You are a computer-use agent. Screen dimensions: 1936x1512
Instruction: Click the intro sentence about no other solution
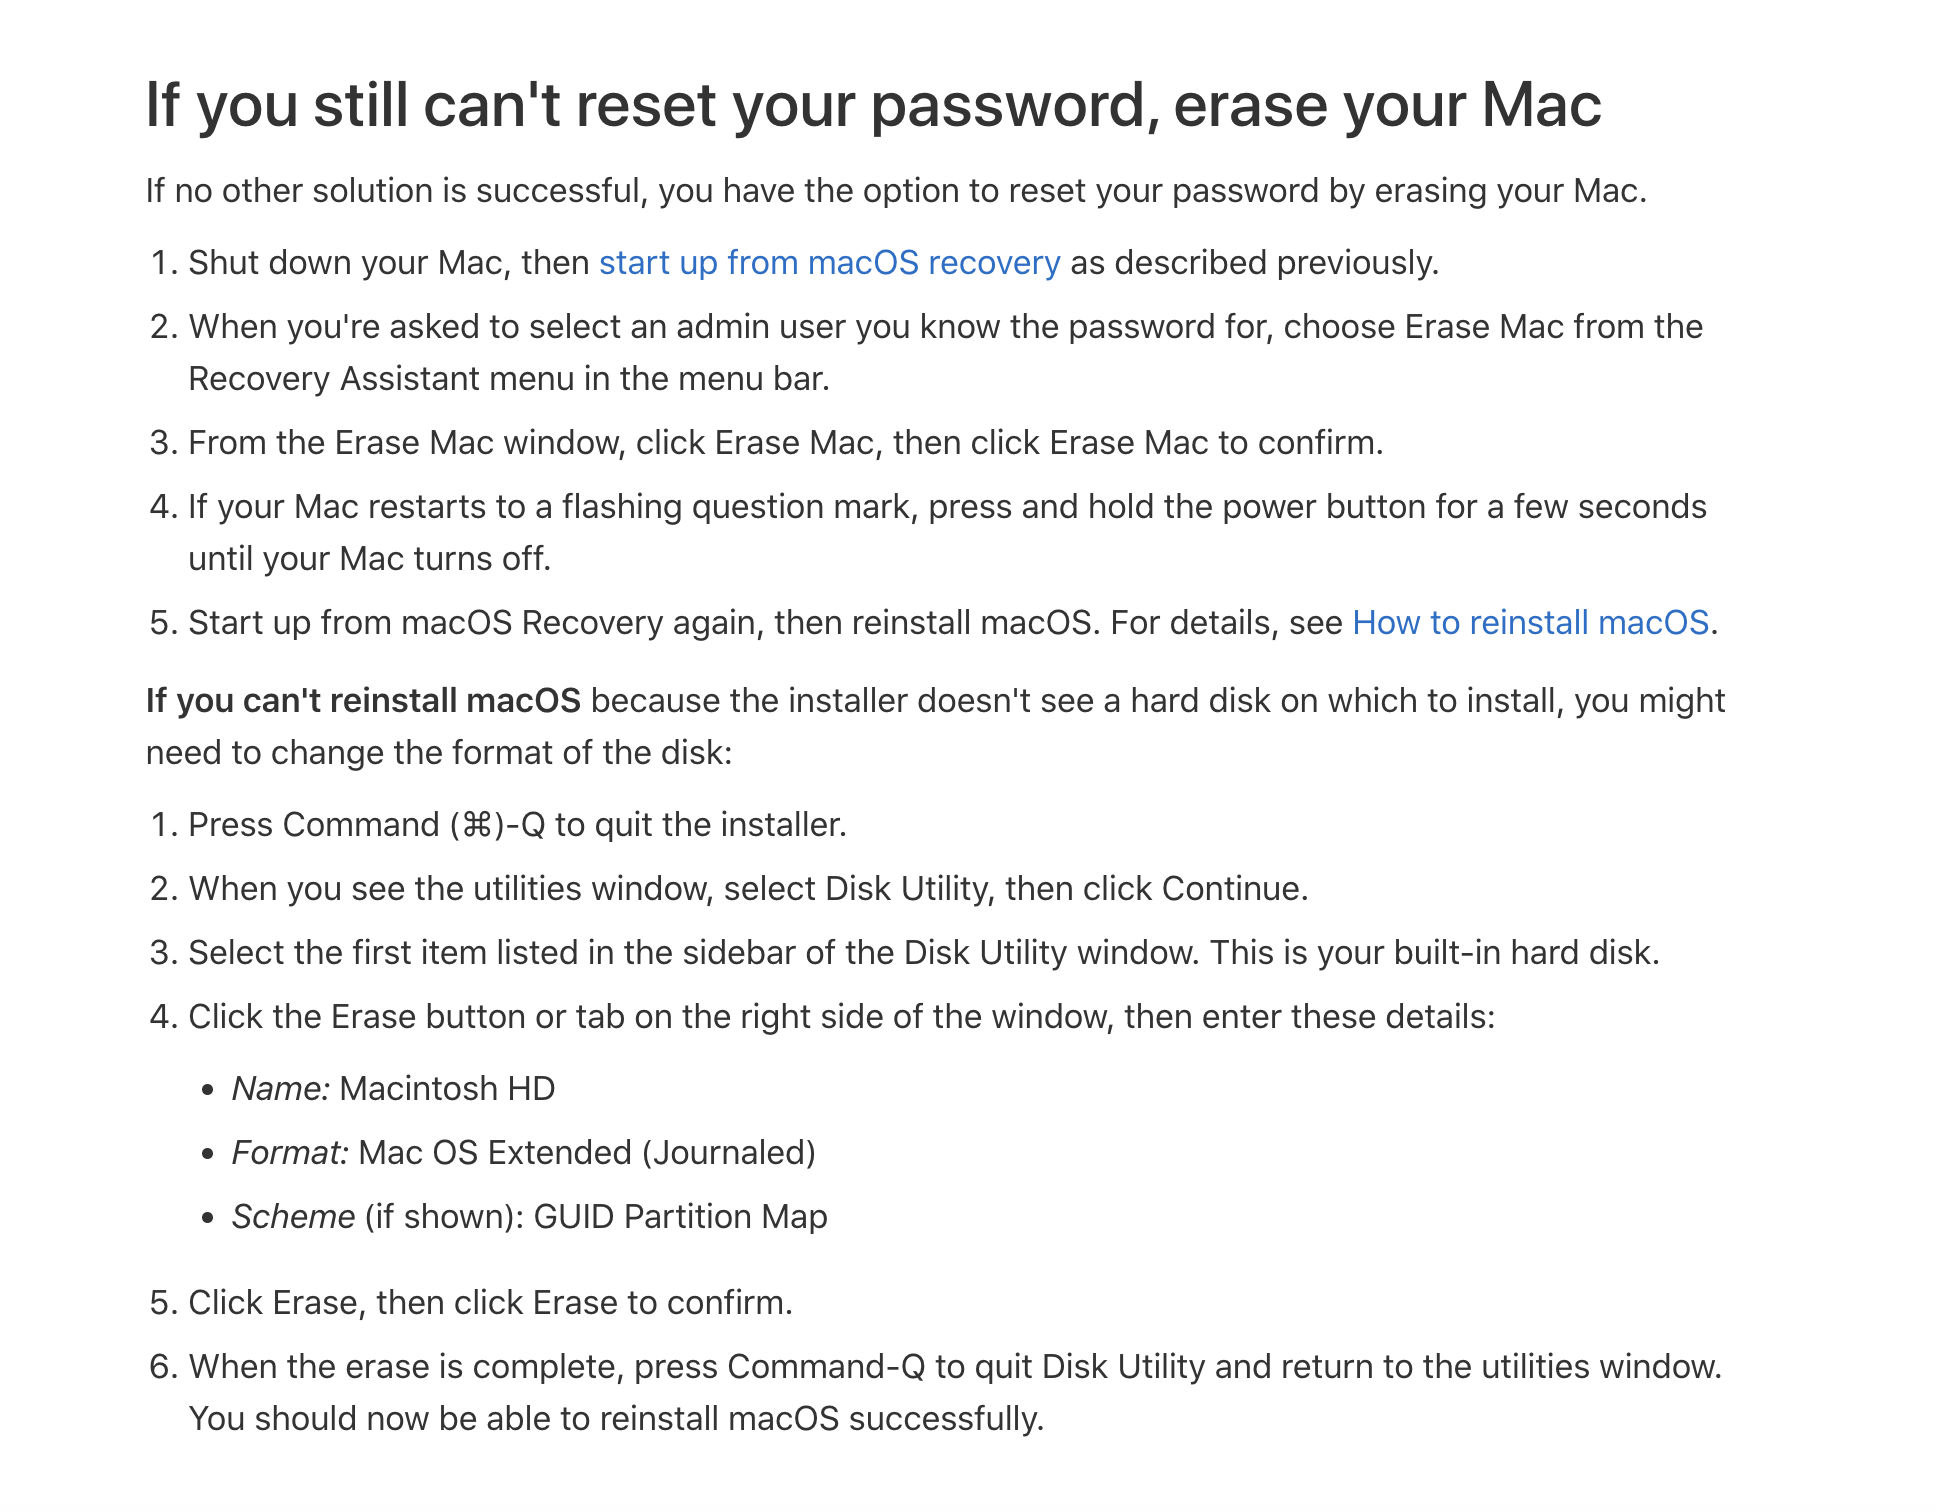click(895, 190)
